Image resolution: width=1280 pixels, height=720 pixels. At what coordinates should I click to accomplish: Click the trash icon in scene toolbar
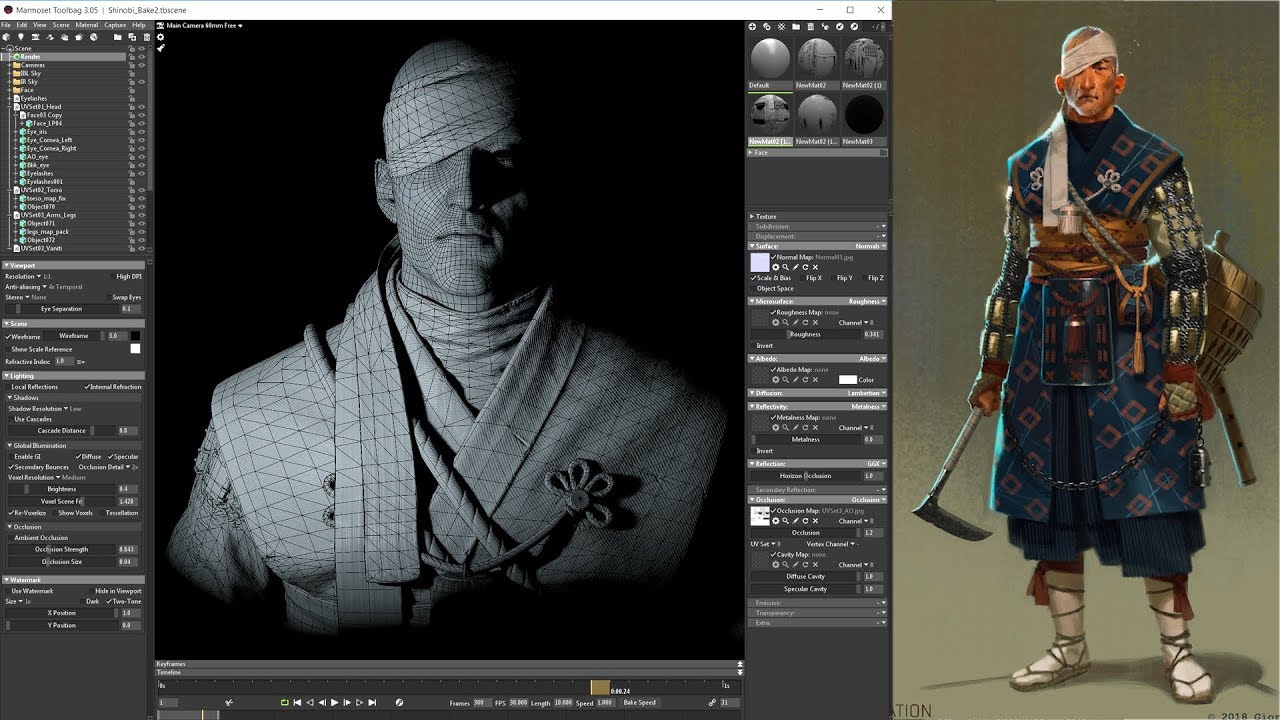[x=146, y=37]
